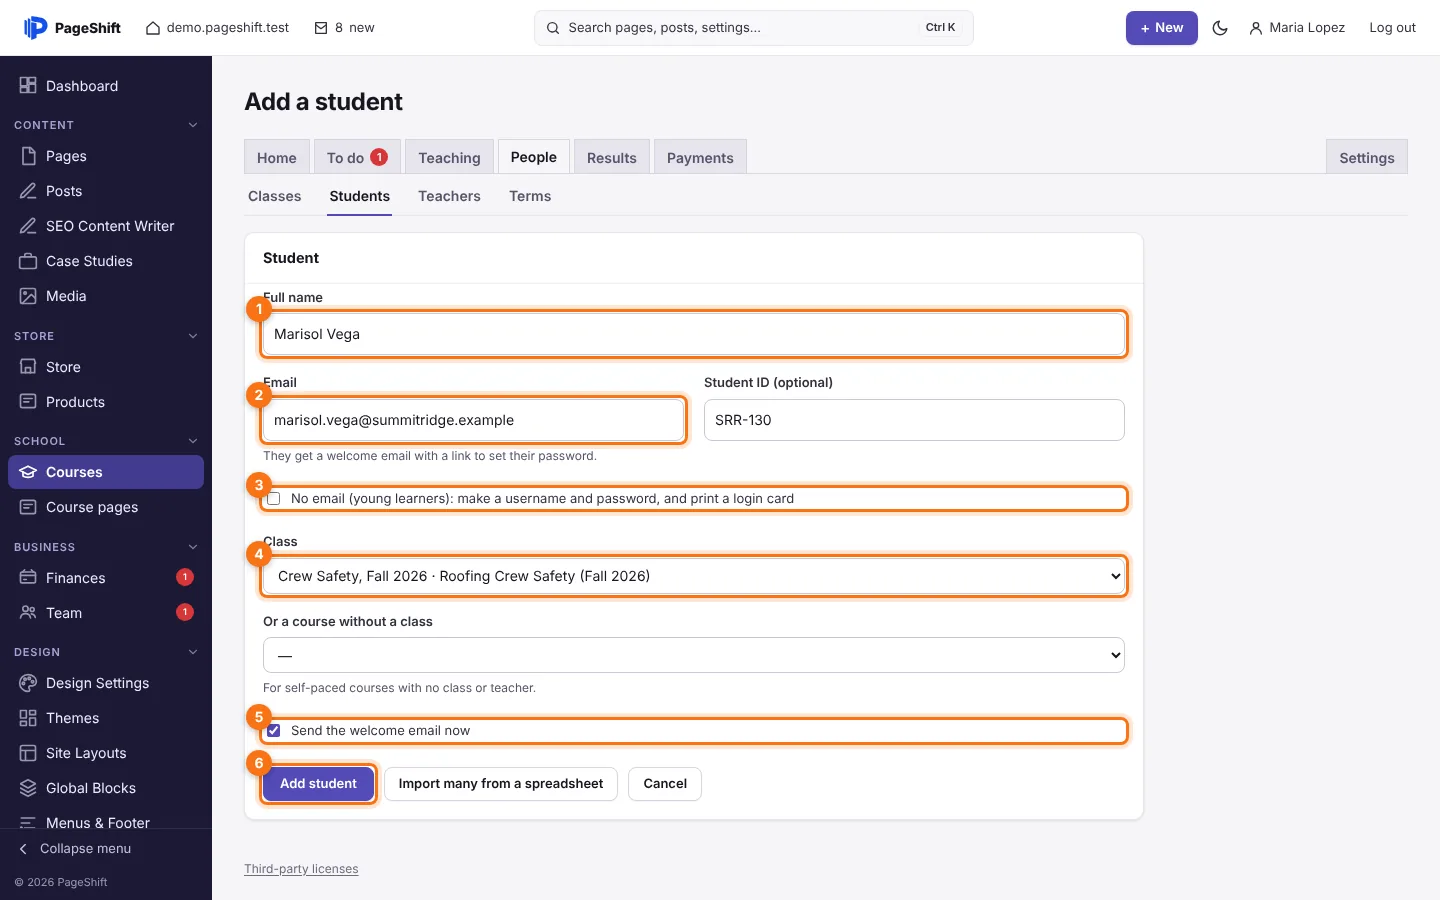
Task: Collapse the SCHOOL sidebar section
Action: click(x=193, y=441)
